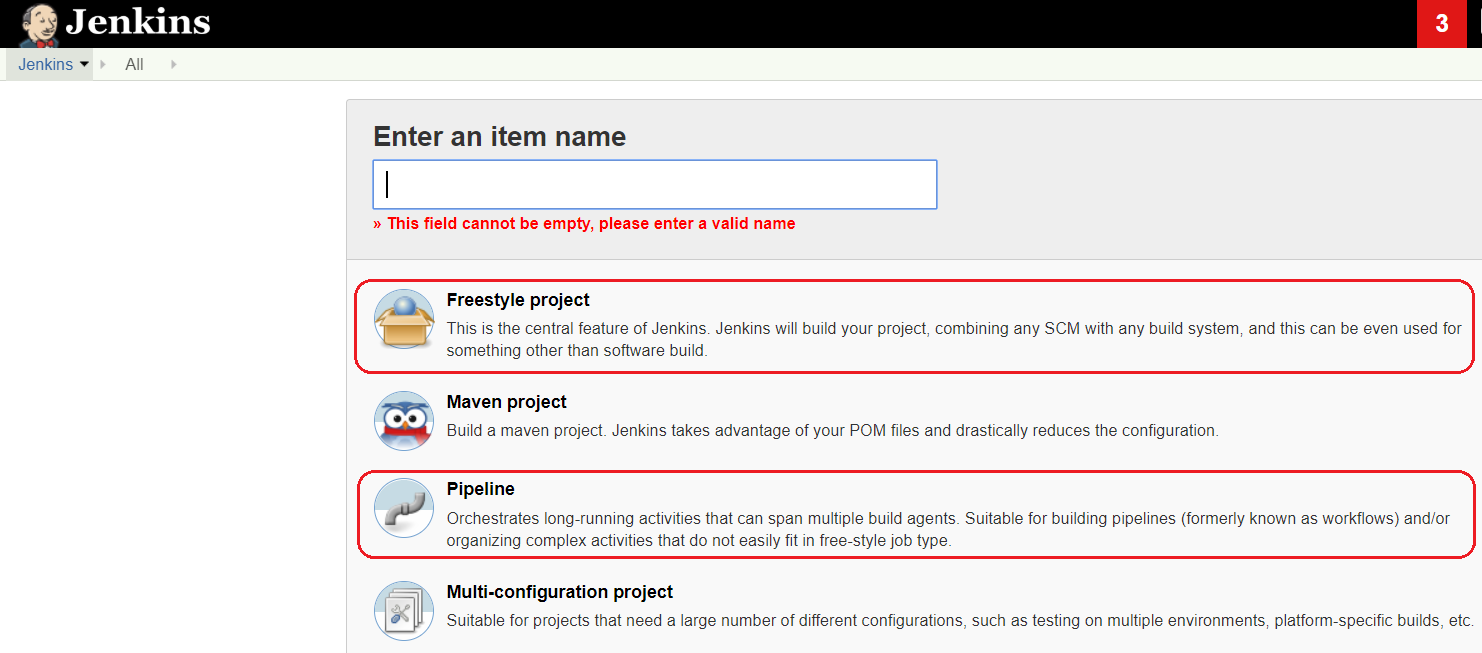Click the Pipeline description text
This screenshot has height=653, width=1482.
point(948,530)
